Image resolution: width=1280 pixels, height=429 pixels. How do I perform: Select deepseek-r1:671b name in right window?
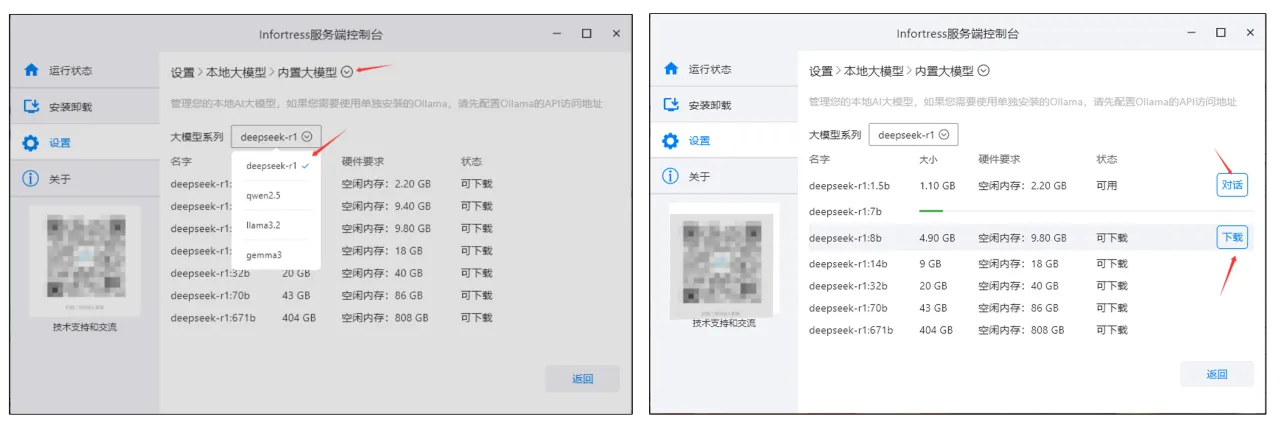(x=850, y=330)
